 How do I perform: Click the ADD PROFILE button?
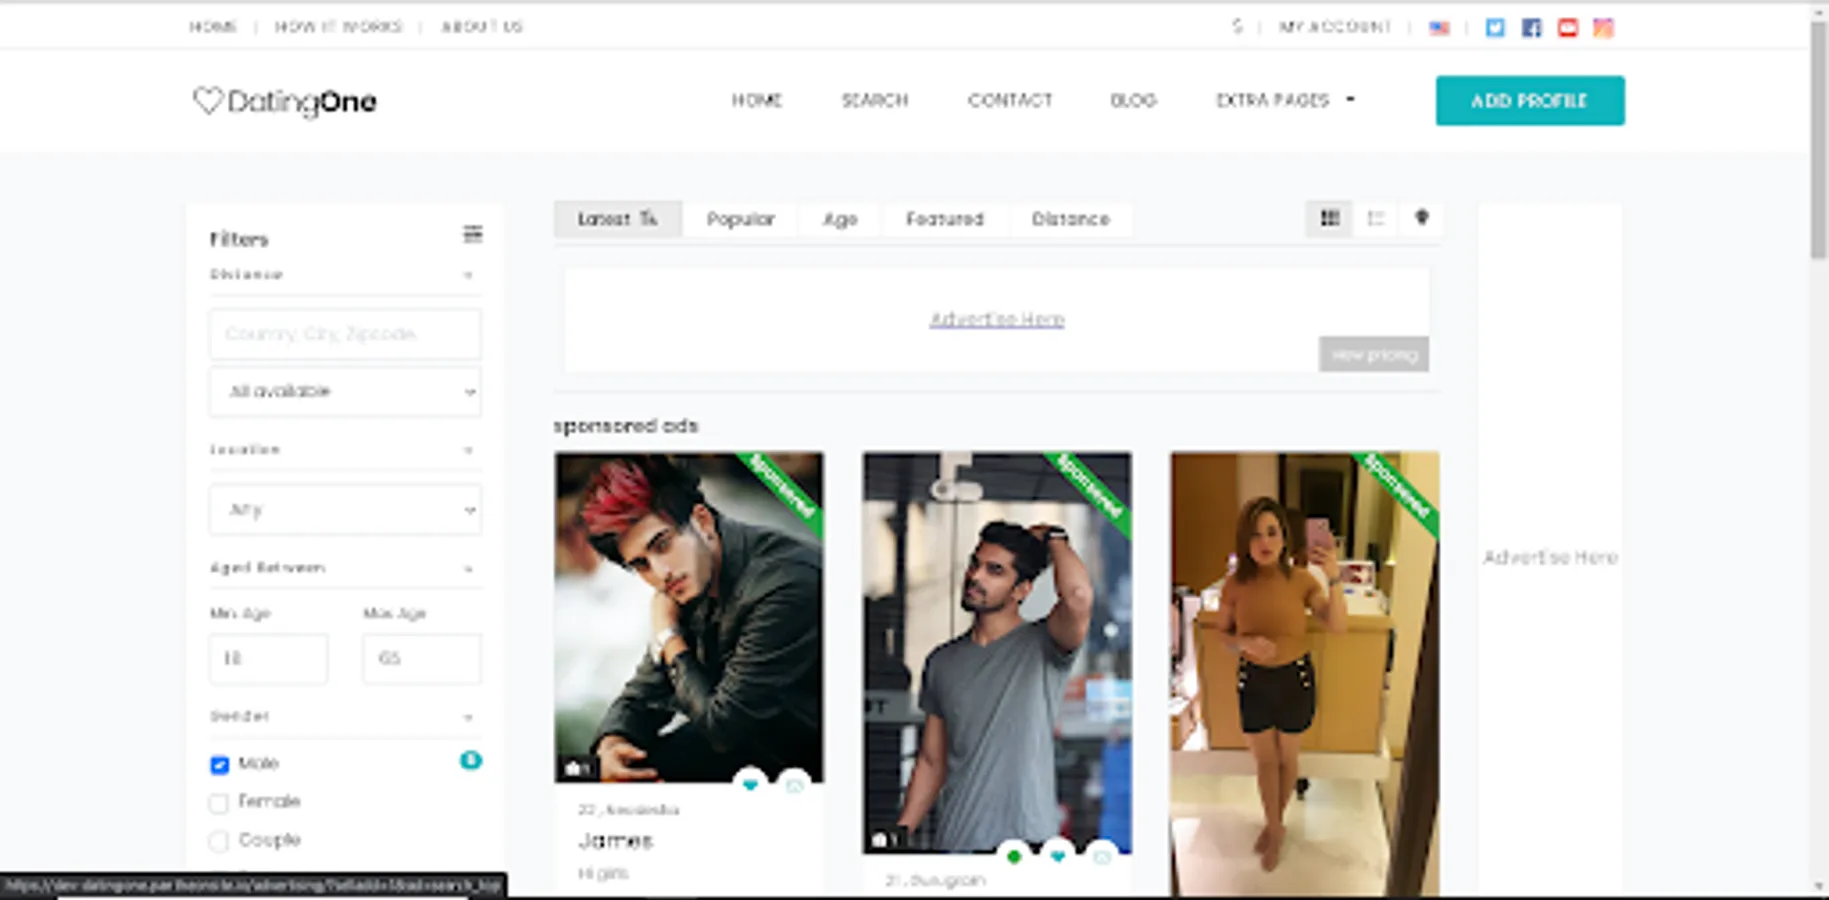tap(1529, 100)
